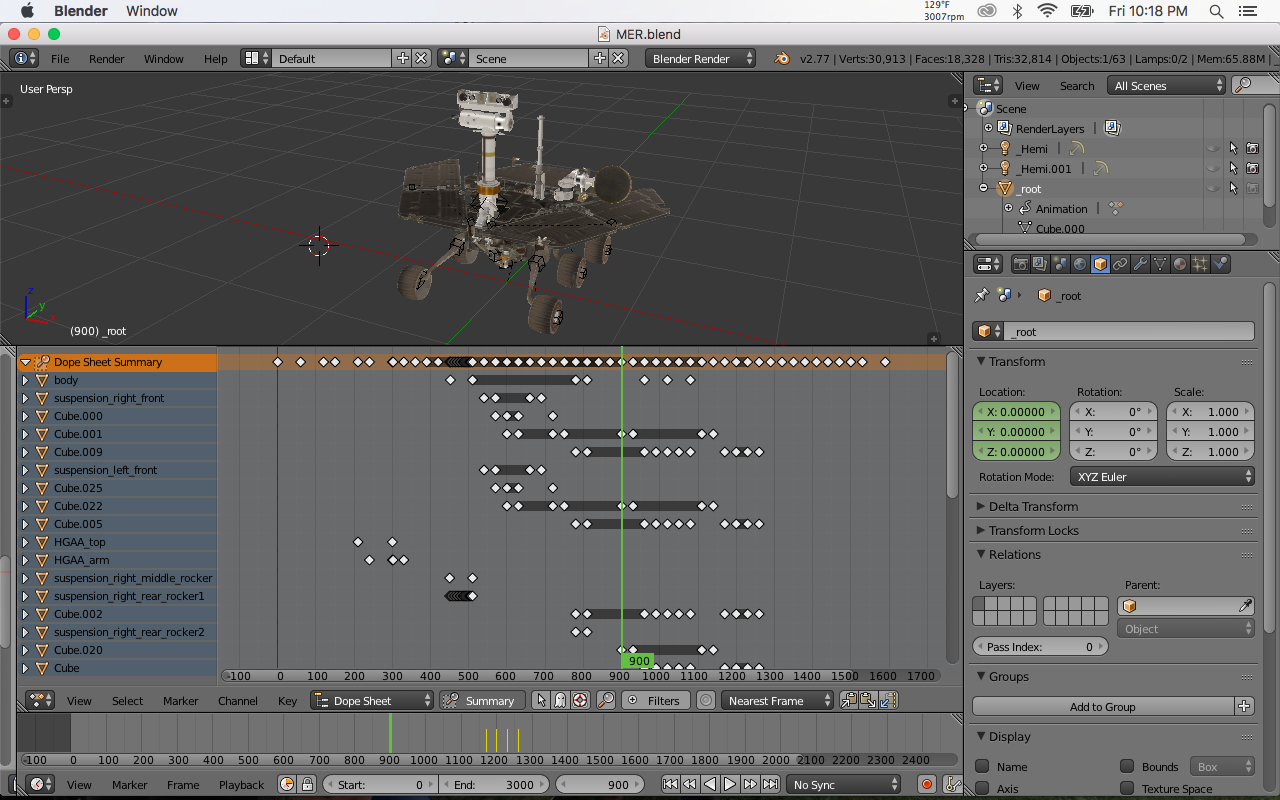This screenshot has width=1280, height=800.
Task: Toggle use preview range clock icon
Action: click(x=287, y=785)
